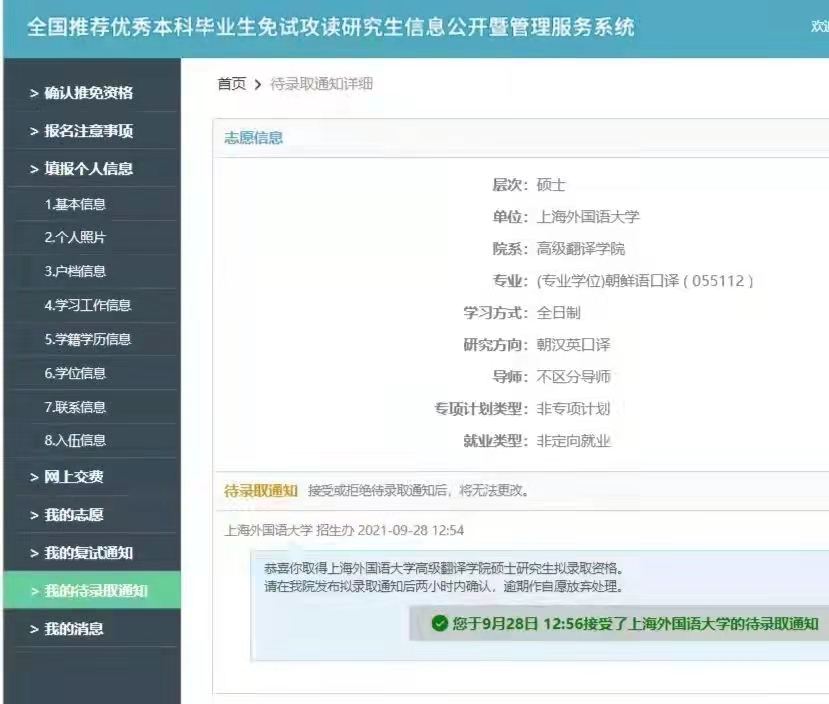Click the green checkmark acceptance icon
Image resolution: width=829 pixels, height=704 pixels.
439,624
